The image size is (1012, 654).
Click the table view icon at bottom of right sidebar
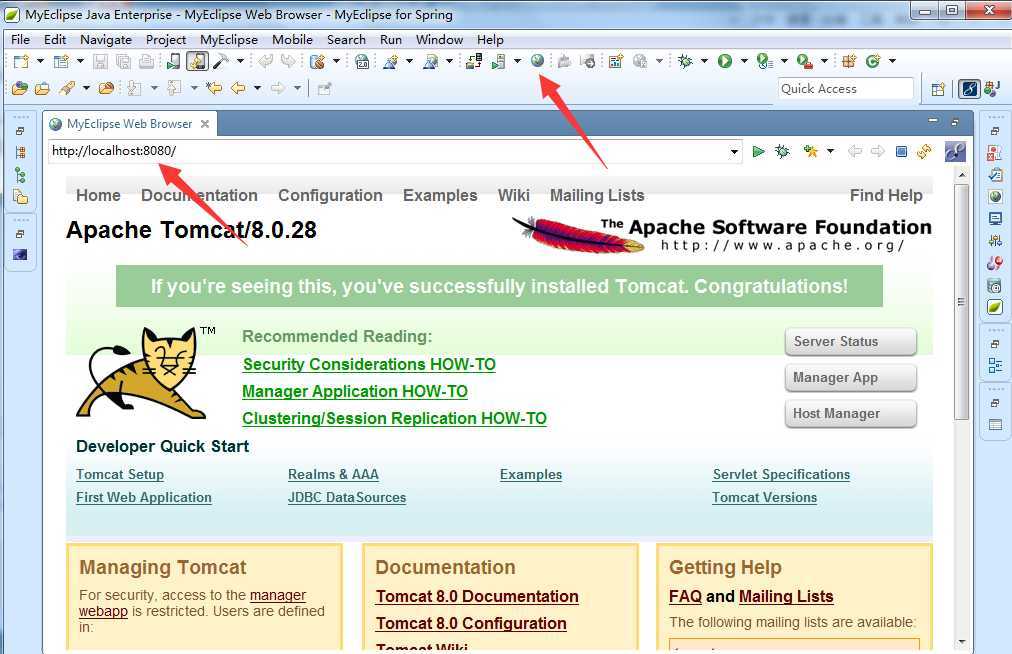click(x=995, y=425)
